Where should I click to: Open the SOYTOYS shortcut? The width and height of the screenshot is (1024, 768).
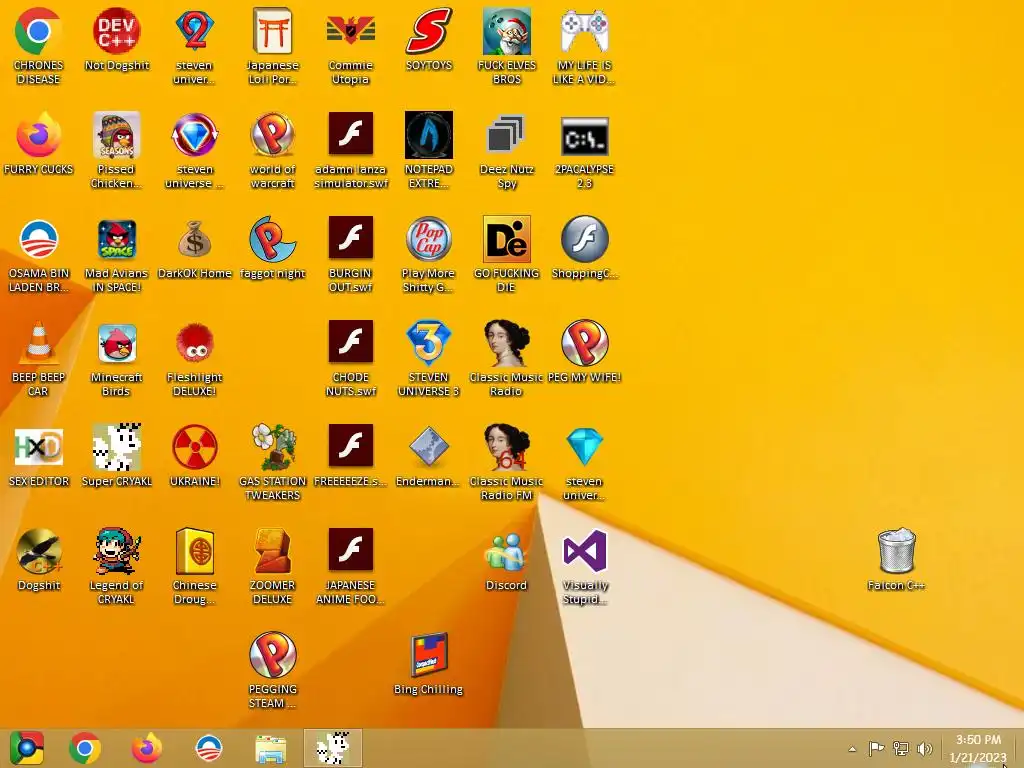[x=428, y=31]
